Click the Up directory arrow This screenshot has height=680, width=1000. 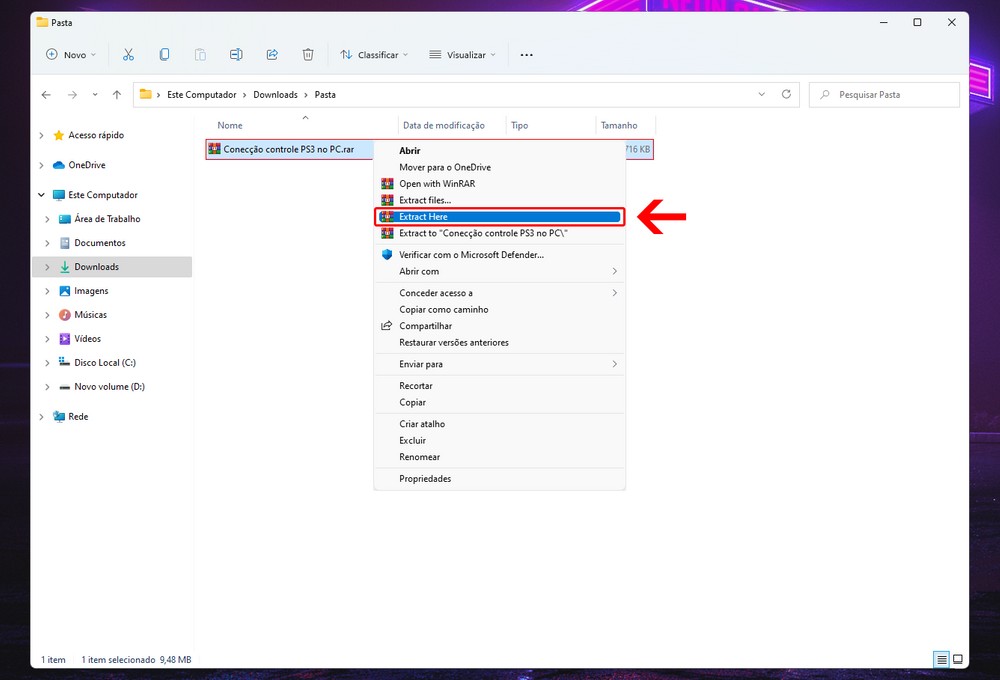[x=117, y=95]
